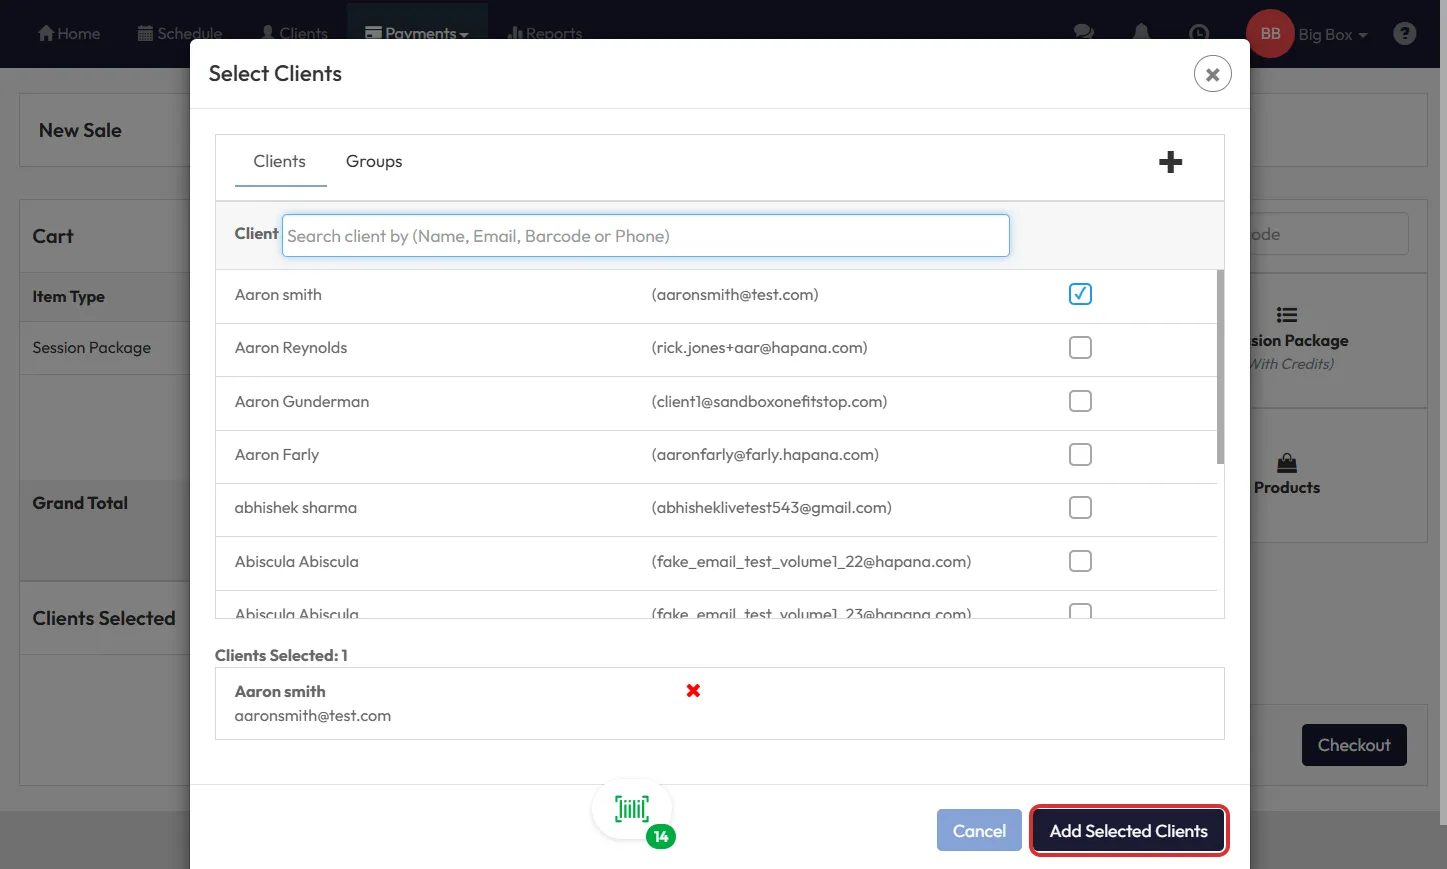
Task: Click the BB user avatar
Action: pos(1270,34)
